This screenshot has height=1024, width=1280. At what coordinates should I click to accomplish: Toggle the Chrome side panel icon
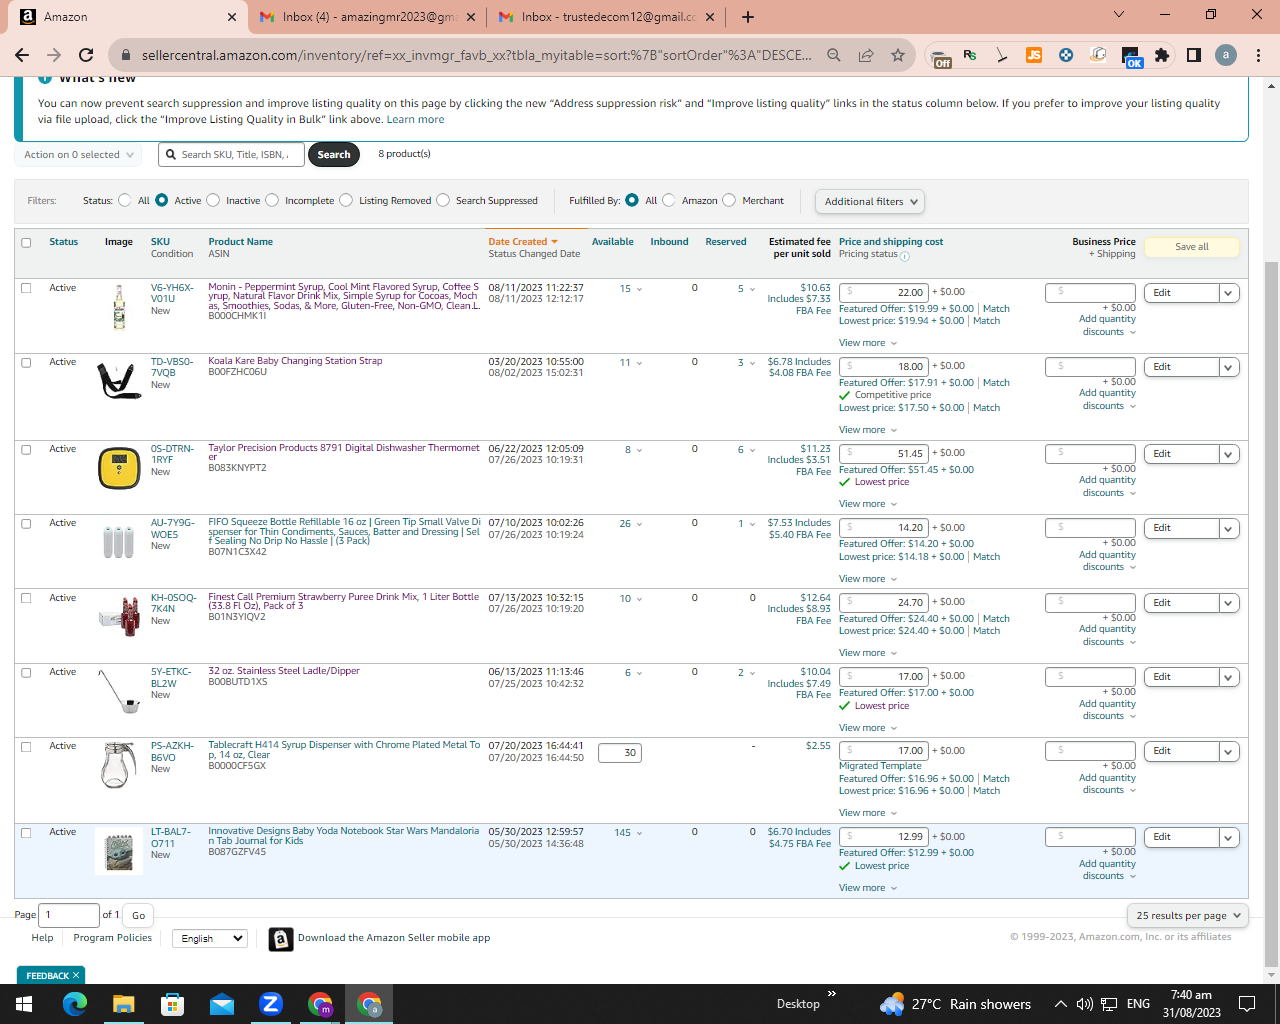pos(1194,56)
